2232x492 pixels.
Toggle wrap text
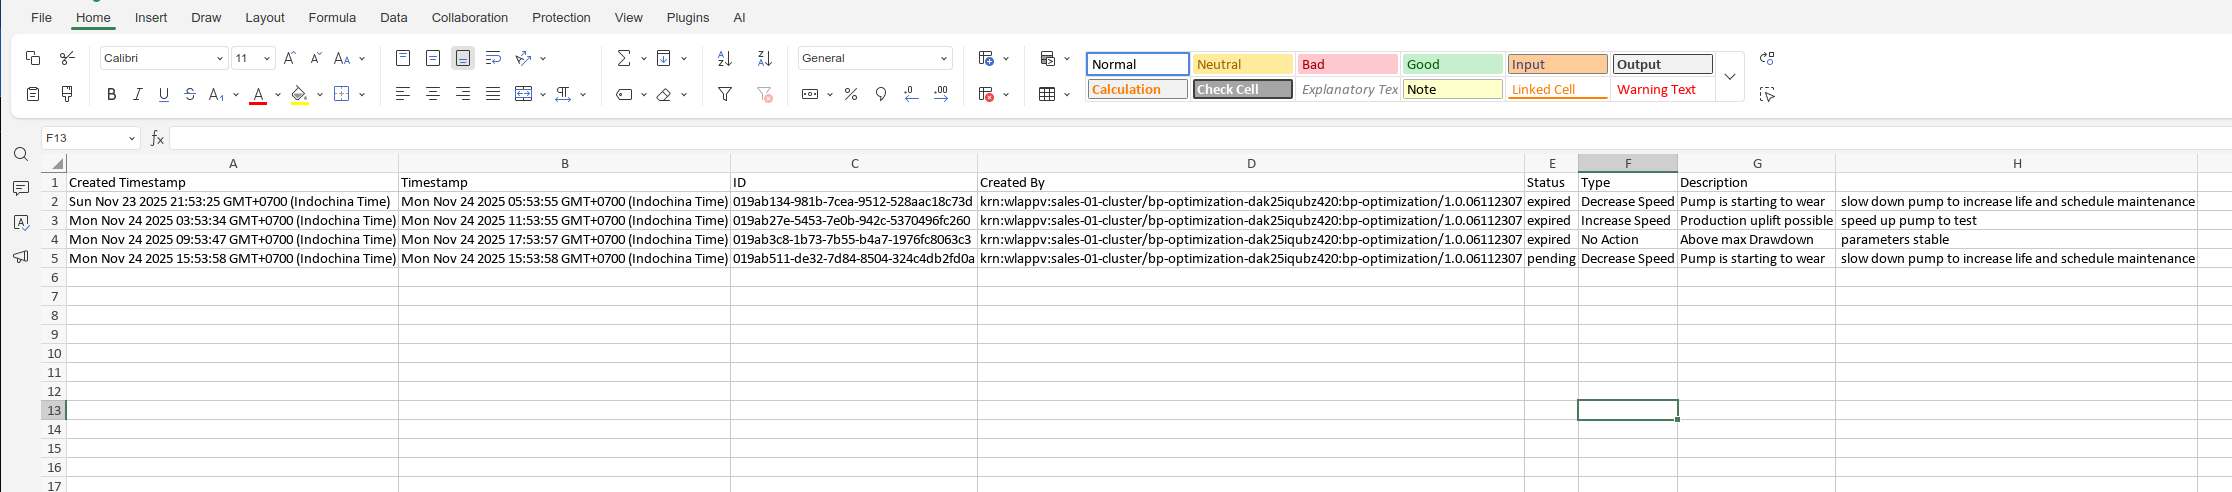pyautogui.click(x=493, y=58)
